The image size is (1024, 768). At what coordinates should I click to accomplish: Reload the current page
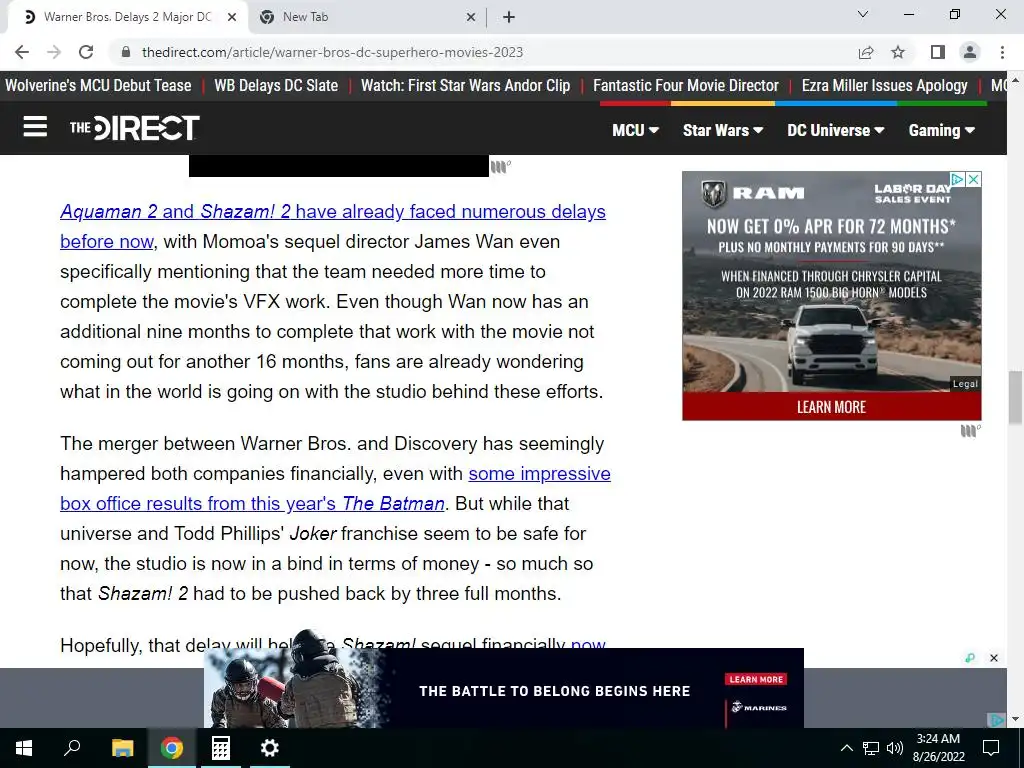[86, 52]
